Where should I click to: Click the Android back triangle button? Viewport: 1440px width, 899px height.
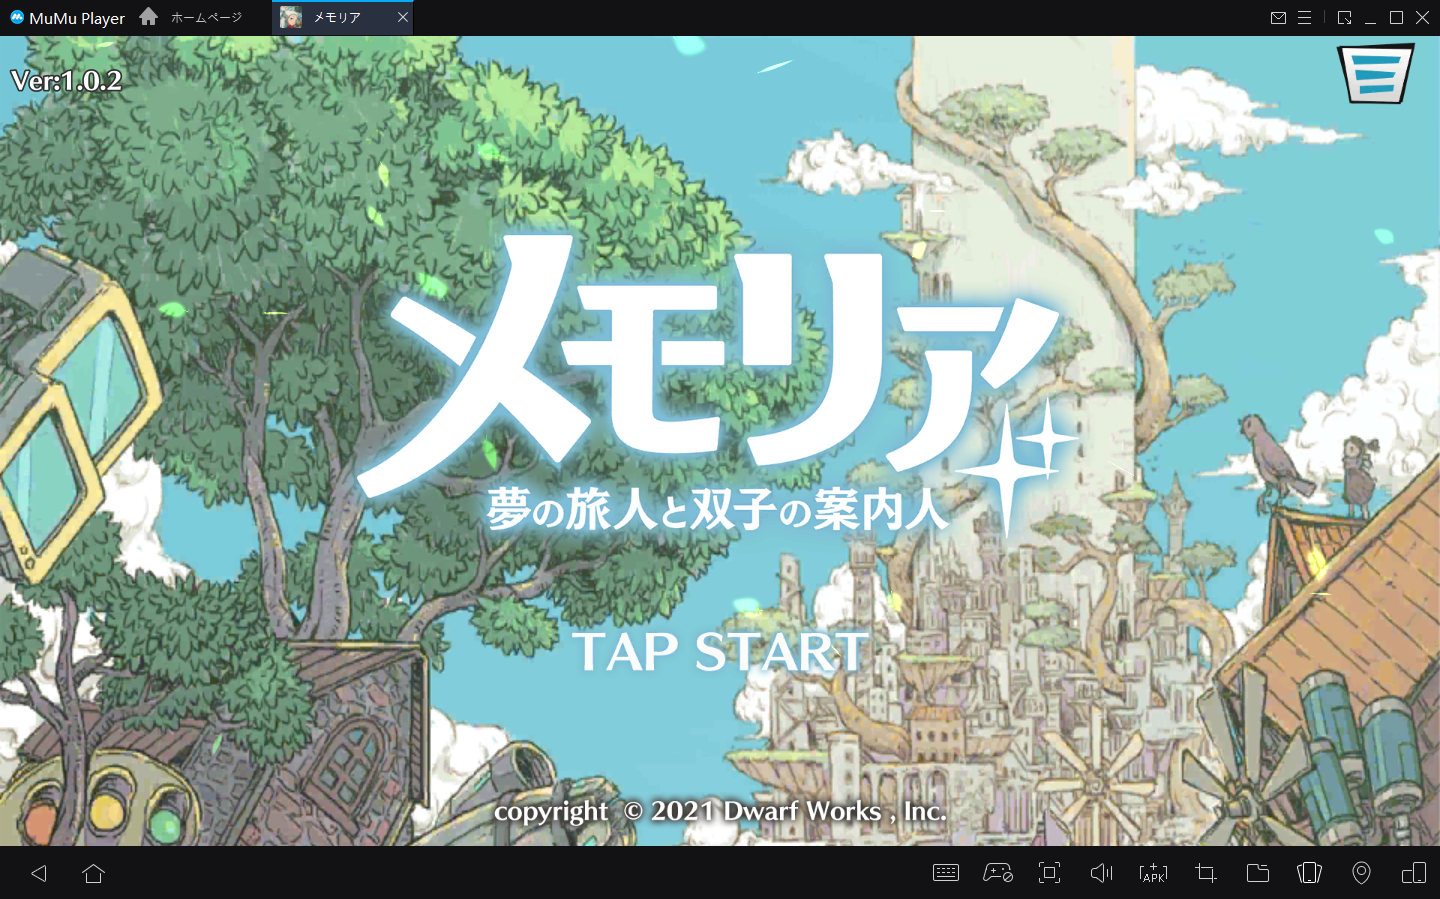(x=39, y=873)
